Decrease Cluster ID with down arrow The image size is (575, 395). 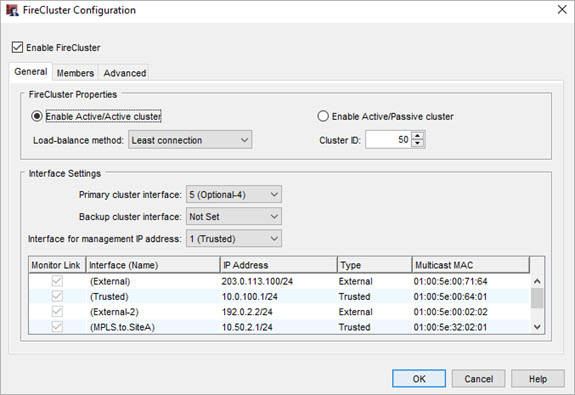coord(417,143)
